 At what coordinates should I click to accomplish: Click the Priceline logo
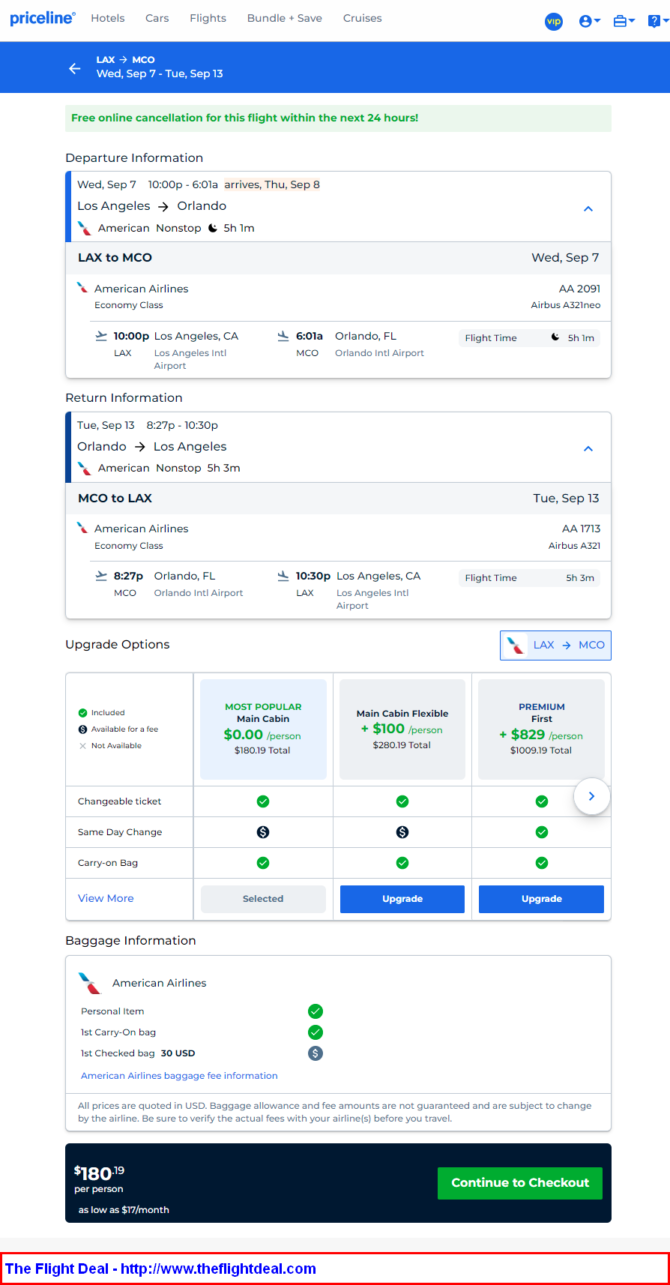[43, 18]
